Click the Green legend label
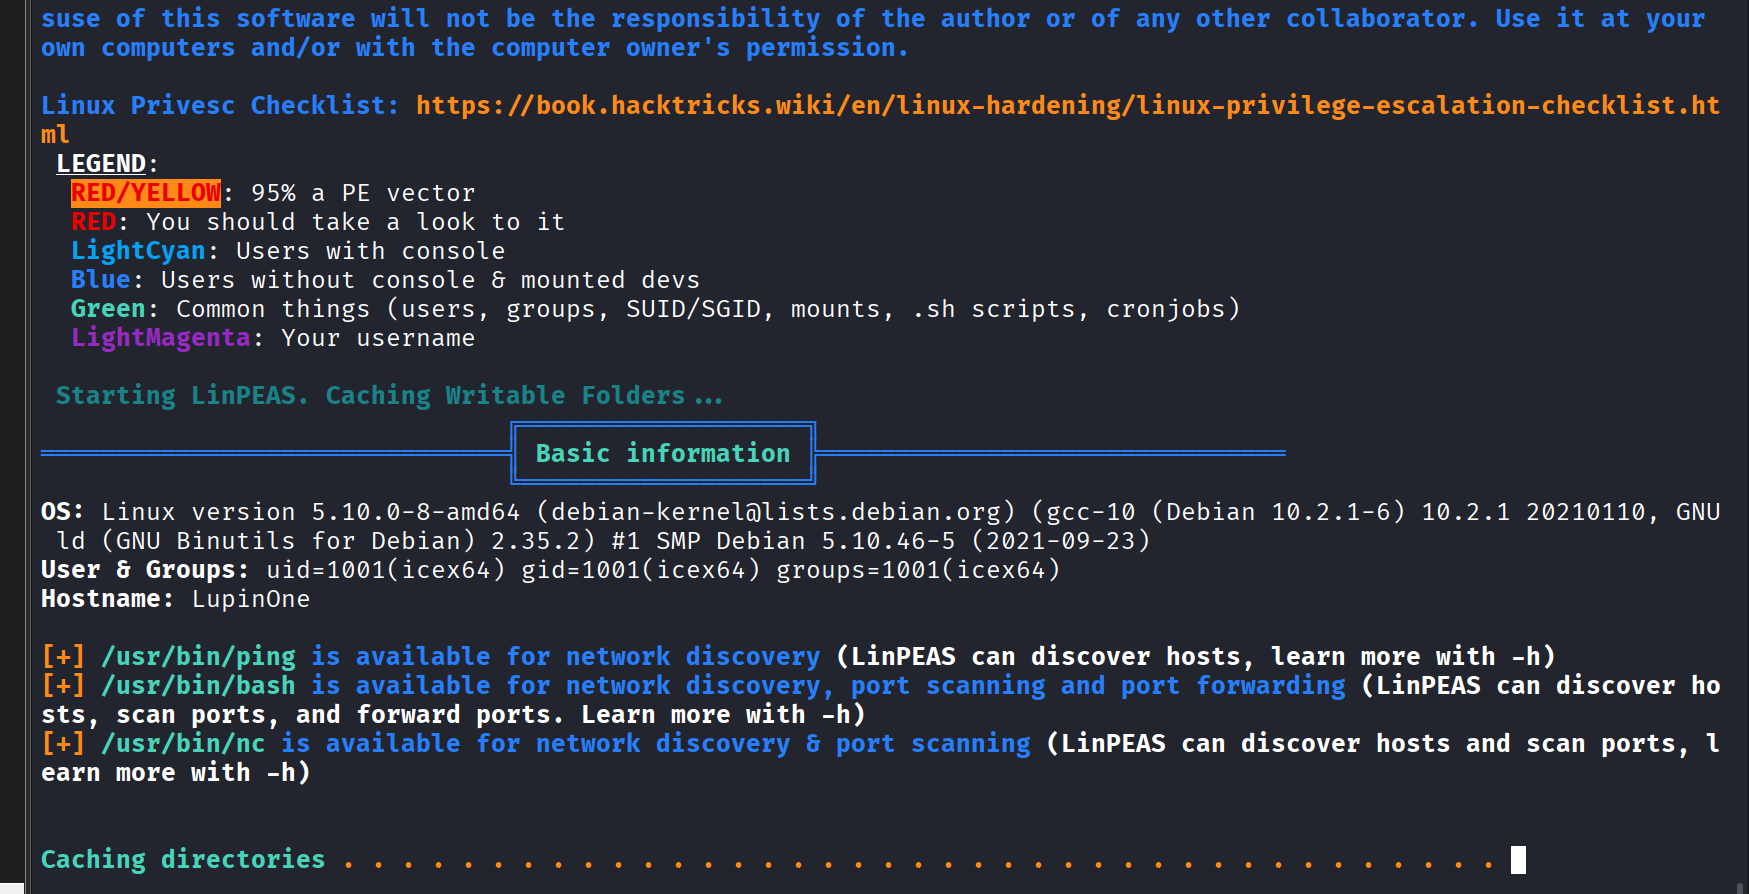This screenshot has width=1749, height=894. tap(108, 309)
